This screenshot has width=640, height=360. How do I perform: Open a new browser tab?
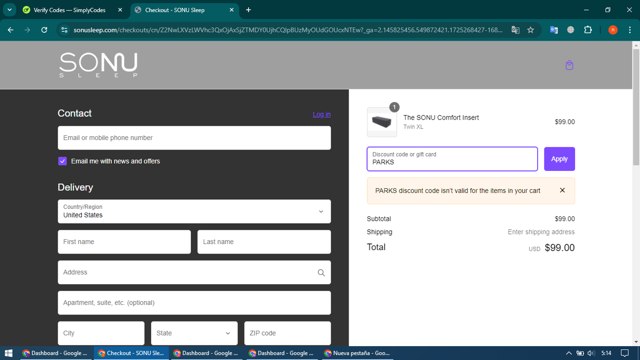pyautogui.click(x=248, y=10)
